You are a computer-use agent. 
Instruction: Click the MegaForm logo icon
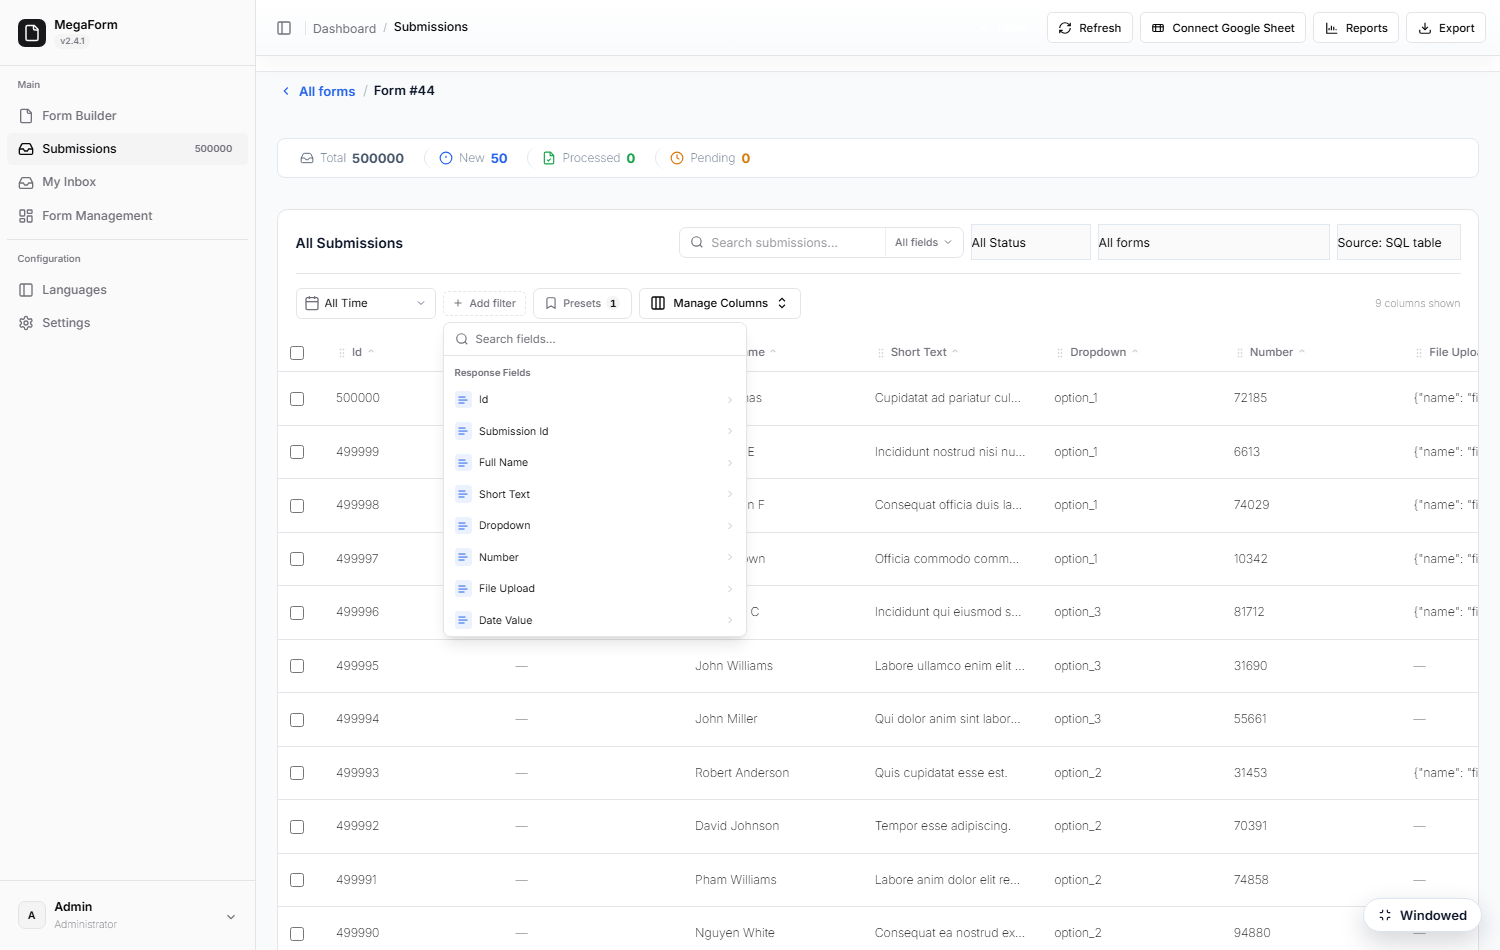(x=32, y=33)
